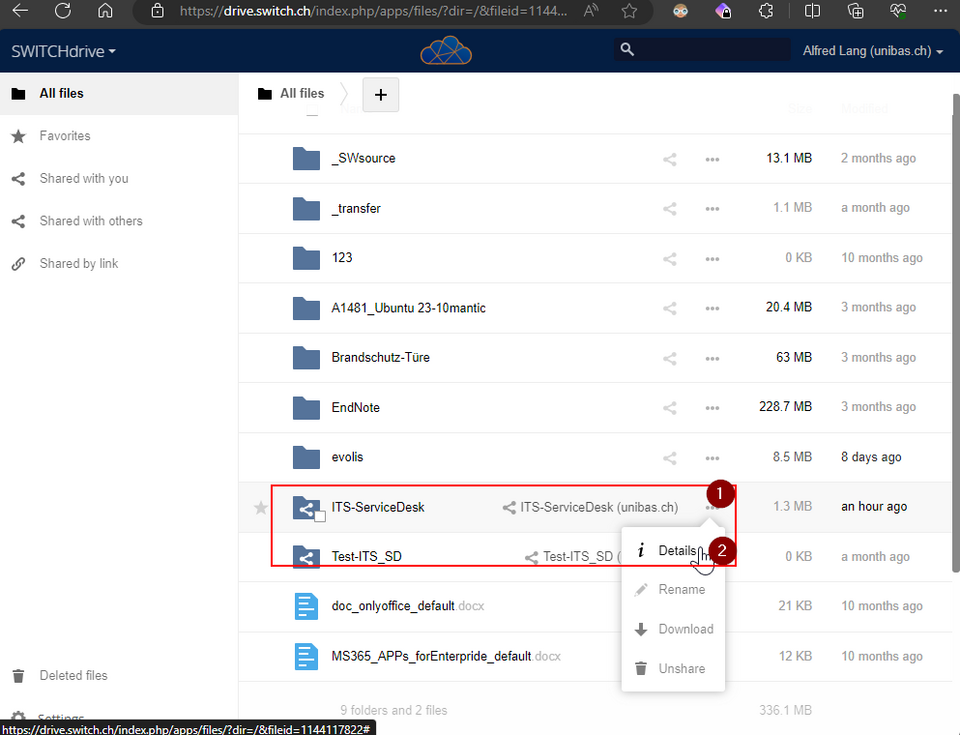Open the A1481_Ubuntu 23-10mantic folder name
Viewport: 960px width, 735px height.
click(x=408, y=308)
